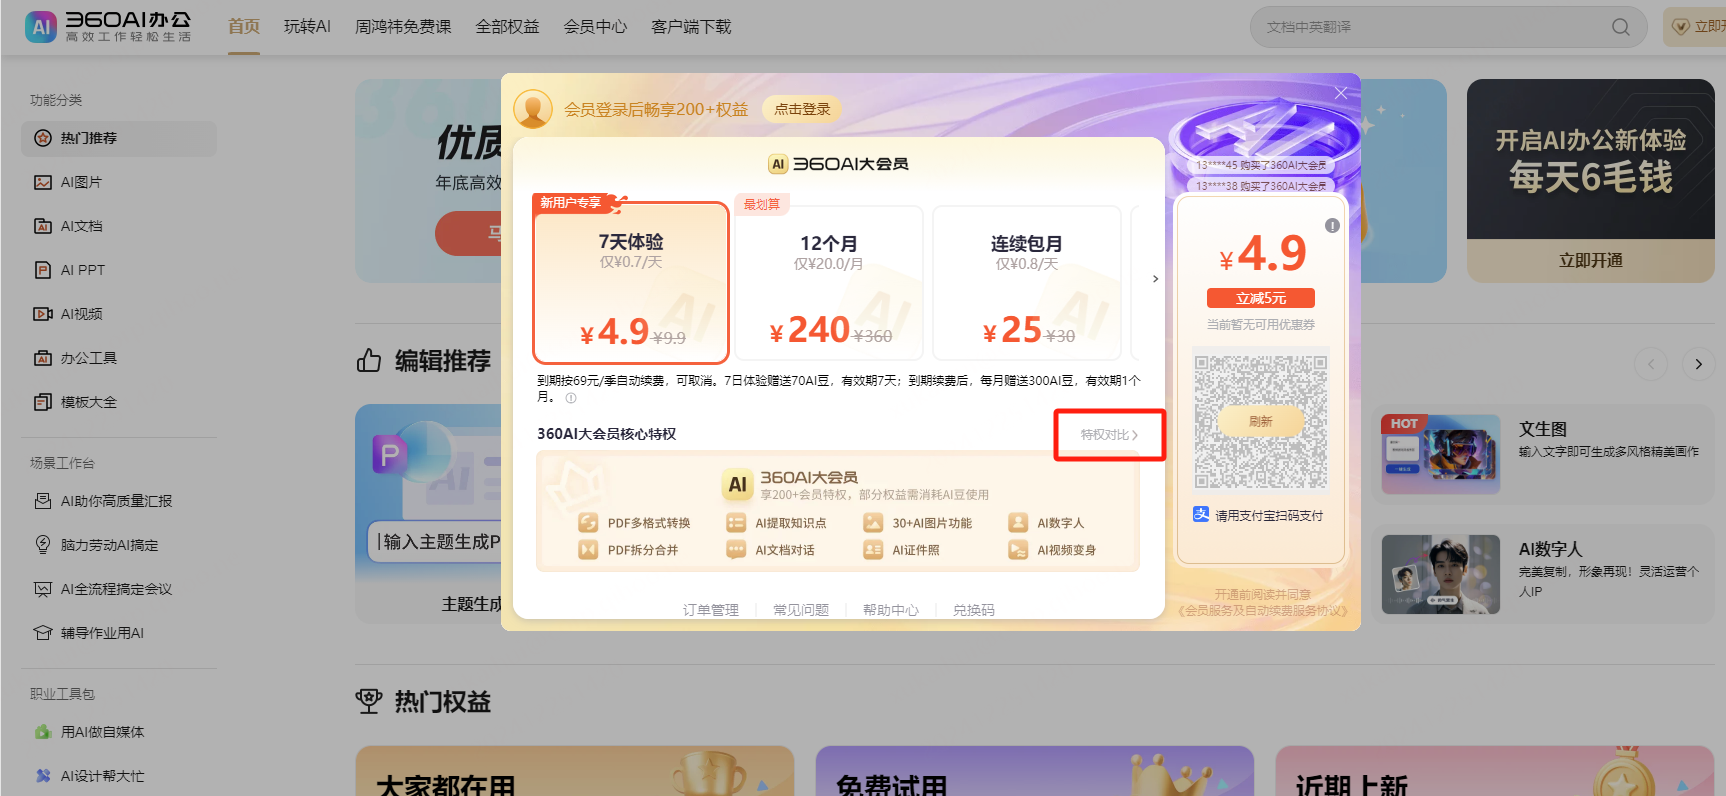Viewport: 1726px width, 796px height.
Task: Open 订单管理 link
Action: (x=711, y=610)
